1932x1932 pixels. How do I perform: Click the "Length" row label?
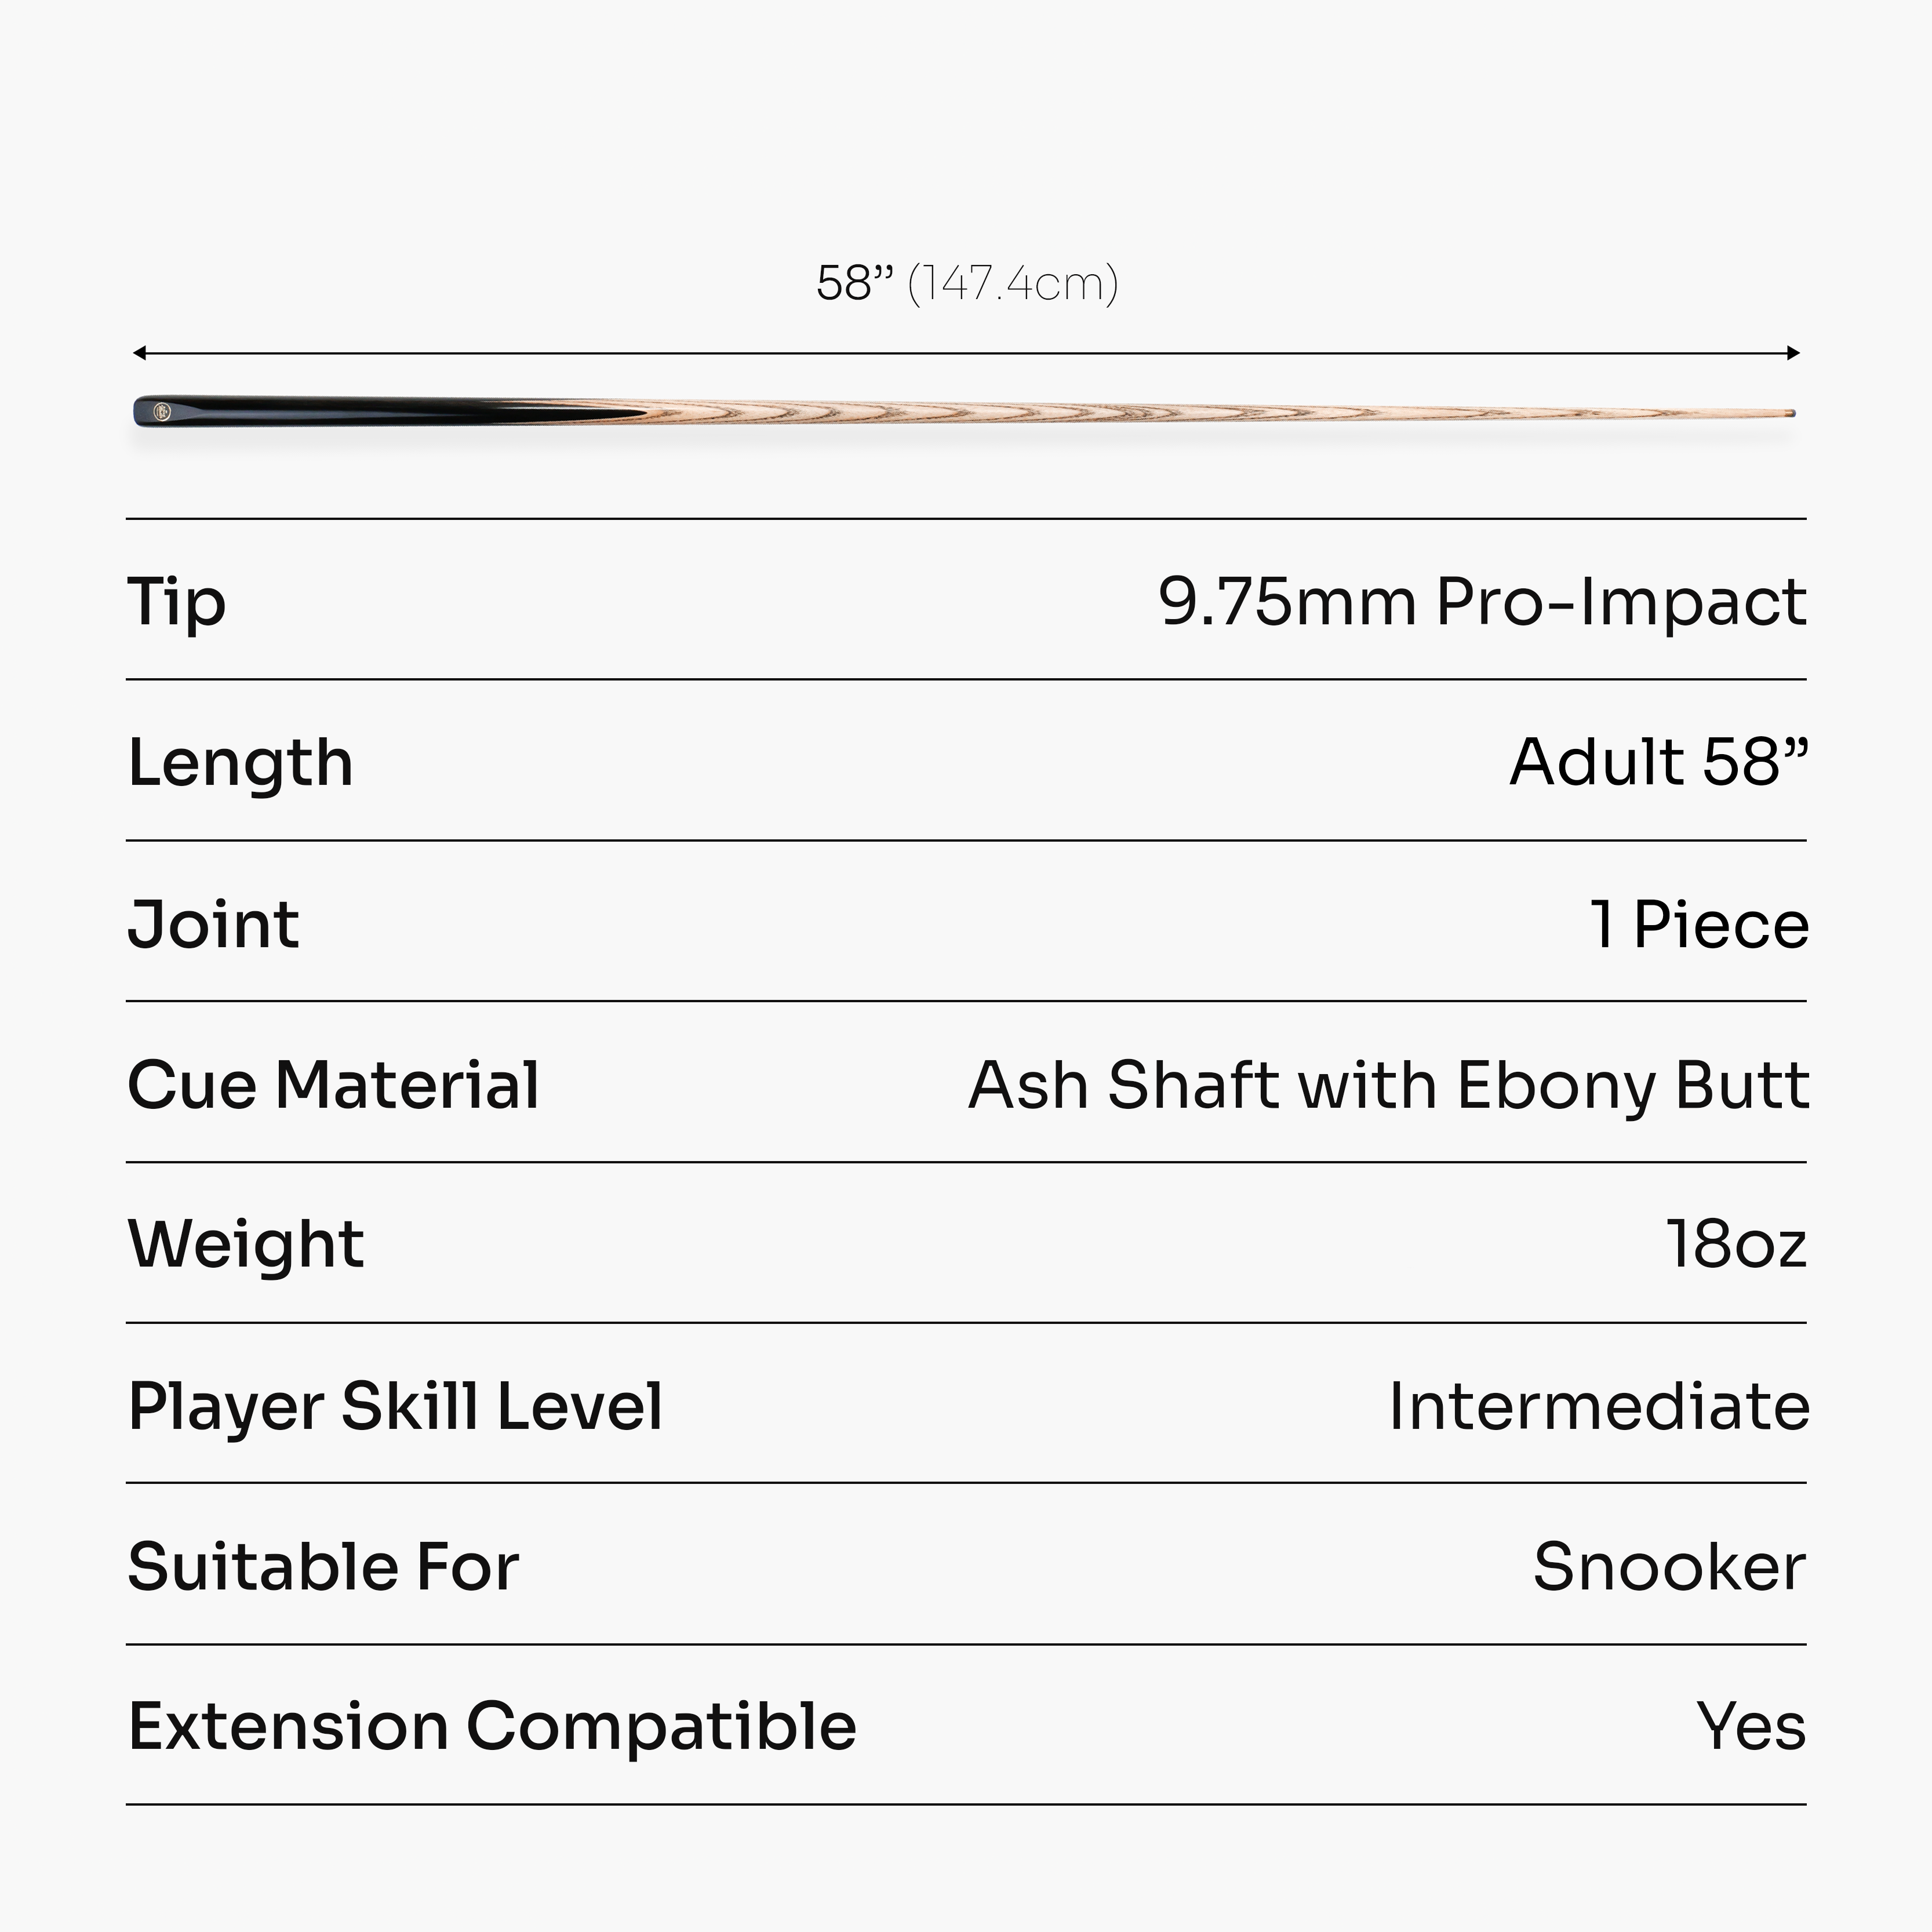[x=240, y=763]
